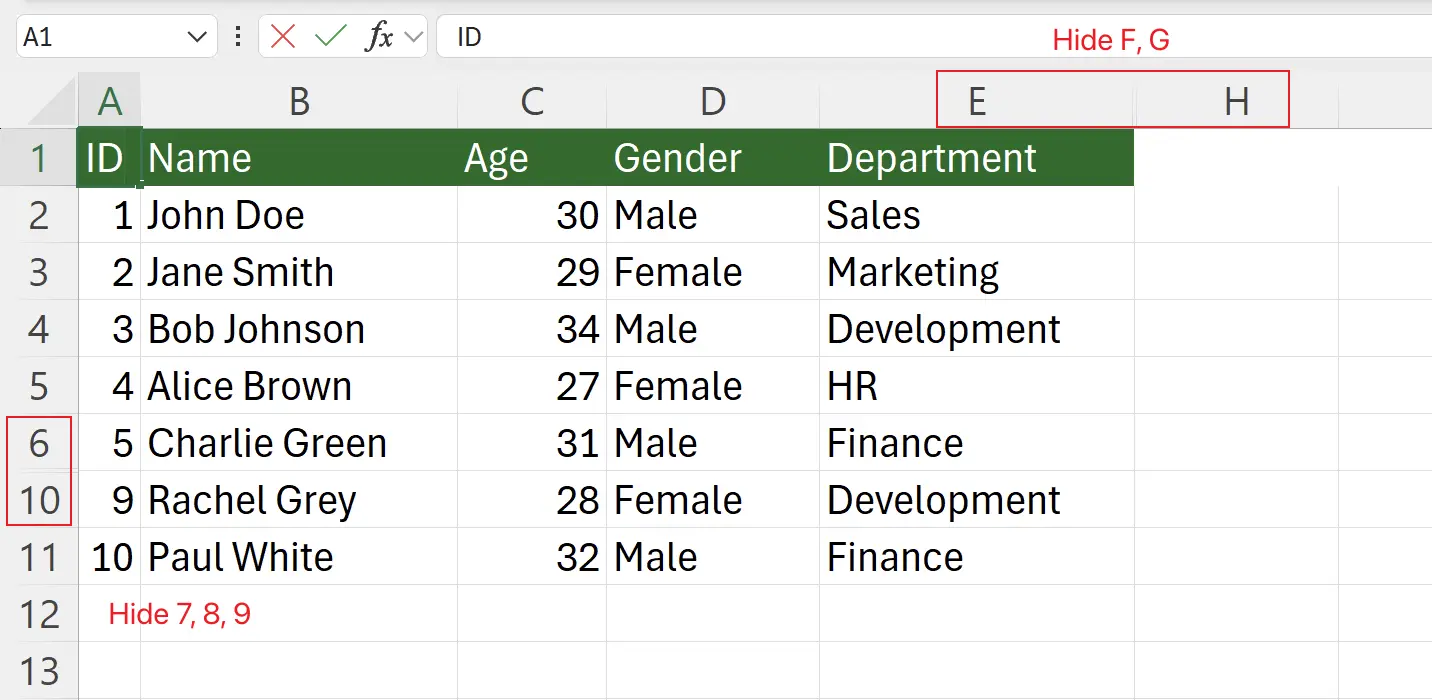Select column E by its header

977,100
